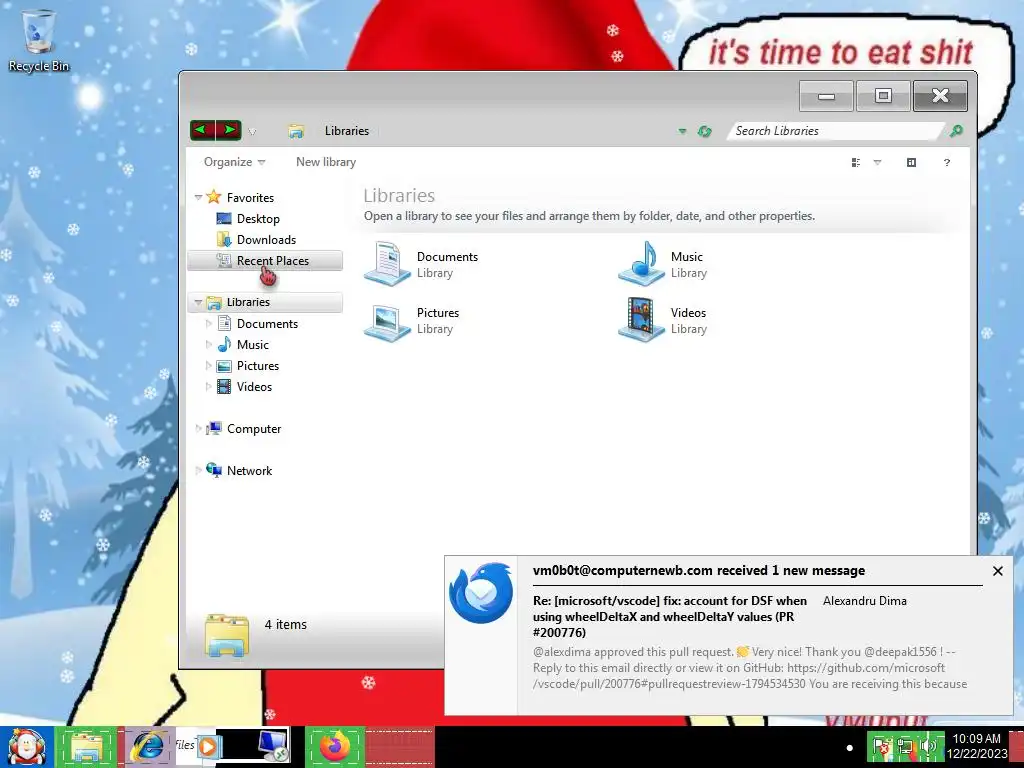Screen dimensions: 1024x768
Task: Collapse the Libraries tree node
Action: click(199, 302)
